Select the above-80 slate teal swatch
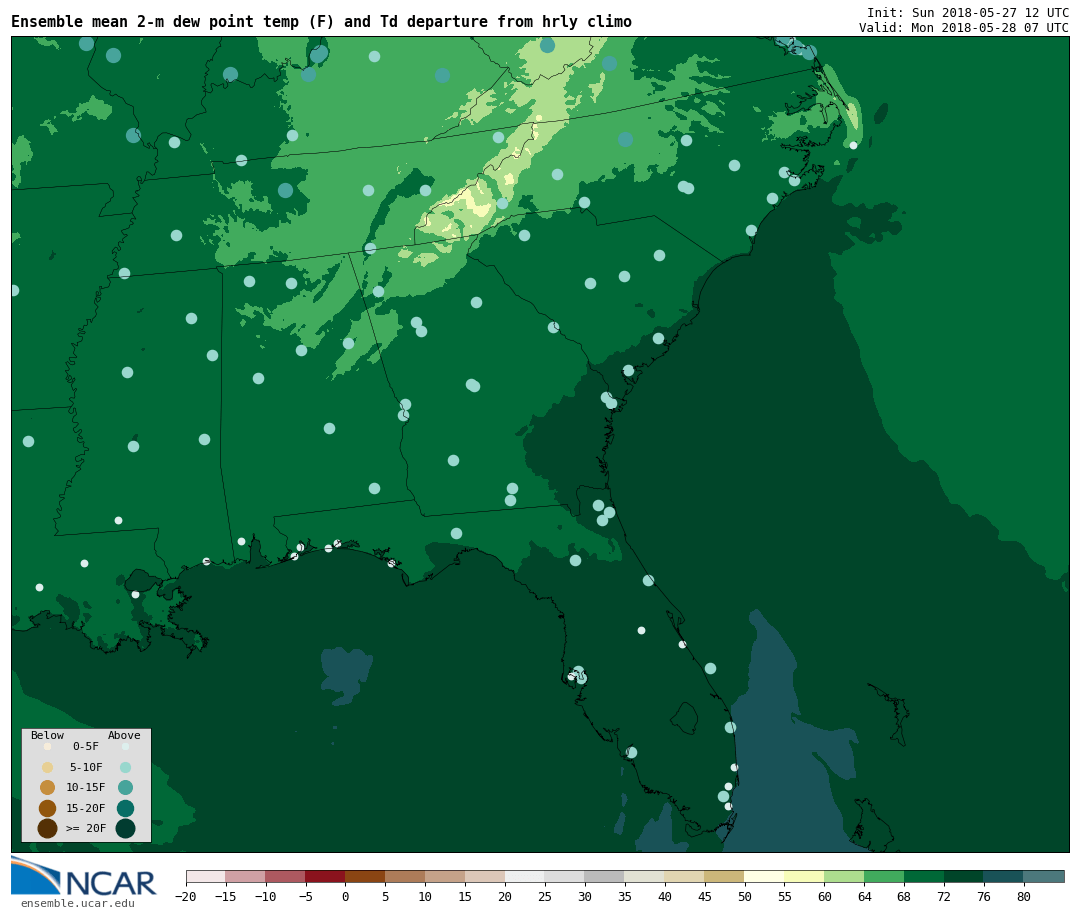This screenshot has height=915, width=1080. 1045,876
